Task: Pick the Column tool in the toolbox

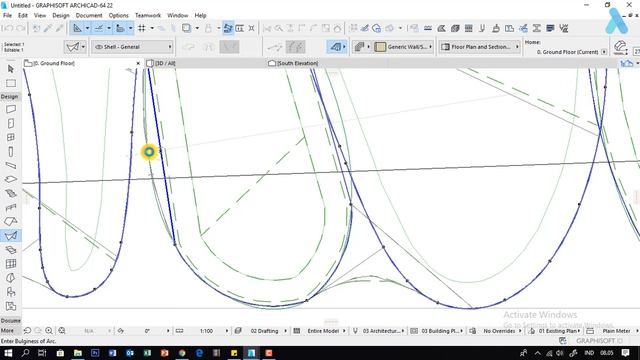Action: pos(11,152)
